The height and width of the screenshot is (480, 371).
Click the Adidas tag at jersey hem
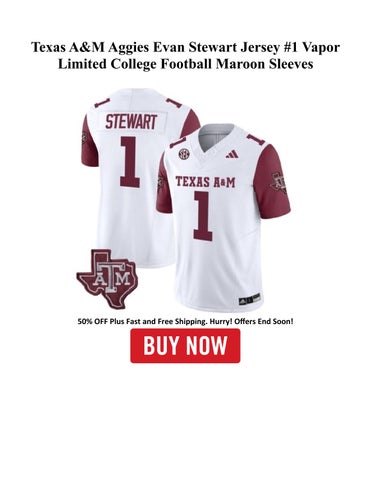point(249,299)
